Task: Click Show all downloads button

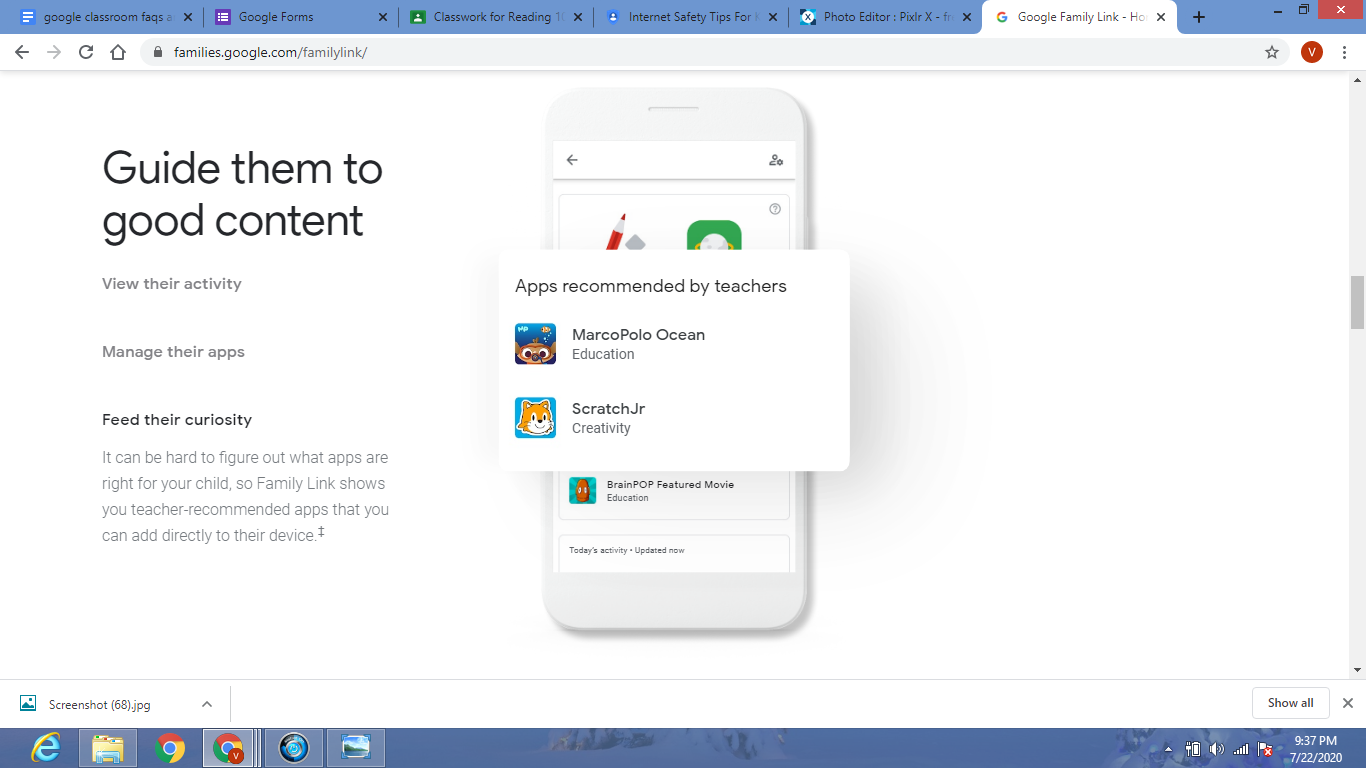Action: 1290,703
